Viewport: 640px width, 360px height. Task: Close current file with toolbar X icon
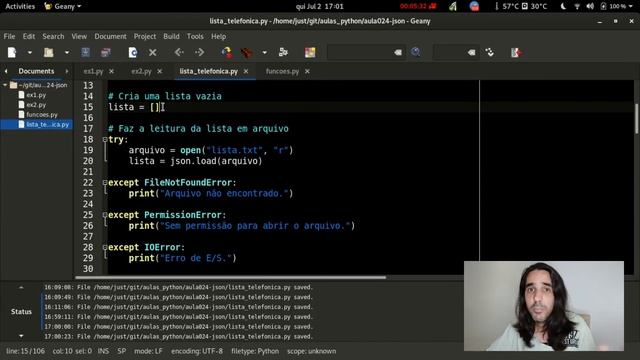coord(153,52)
